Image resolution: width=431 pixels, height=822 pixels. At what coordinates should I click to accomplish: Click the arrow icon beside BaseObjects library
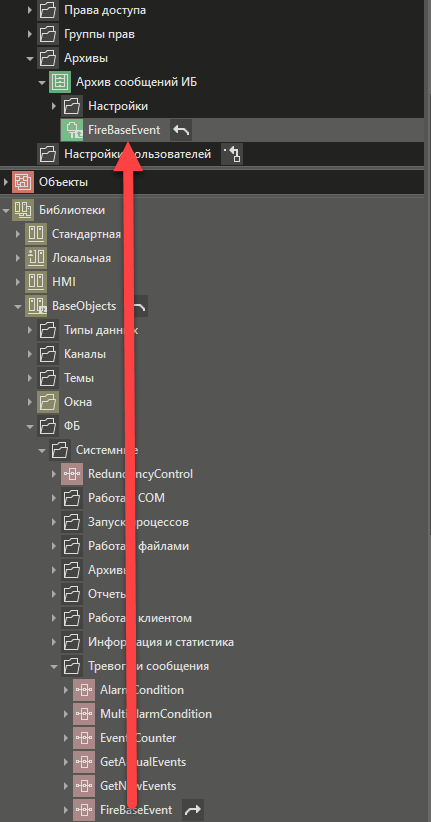click(x=138, y=306)
